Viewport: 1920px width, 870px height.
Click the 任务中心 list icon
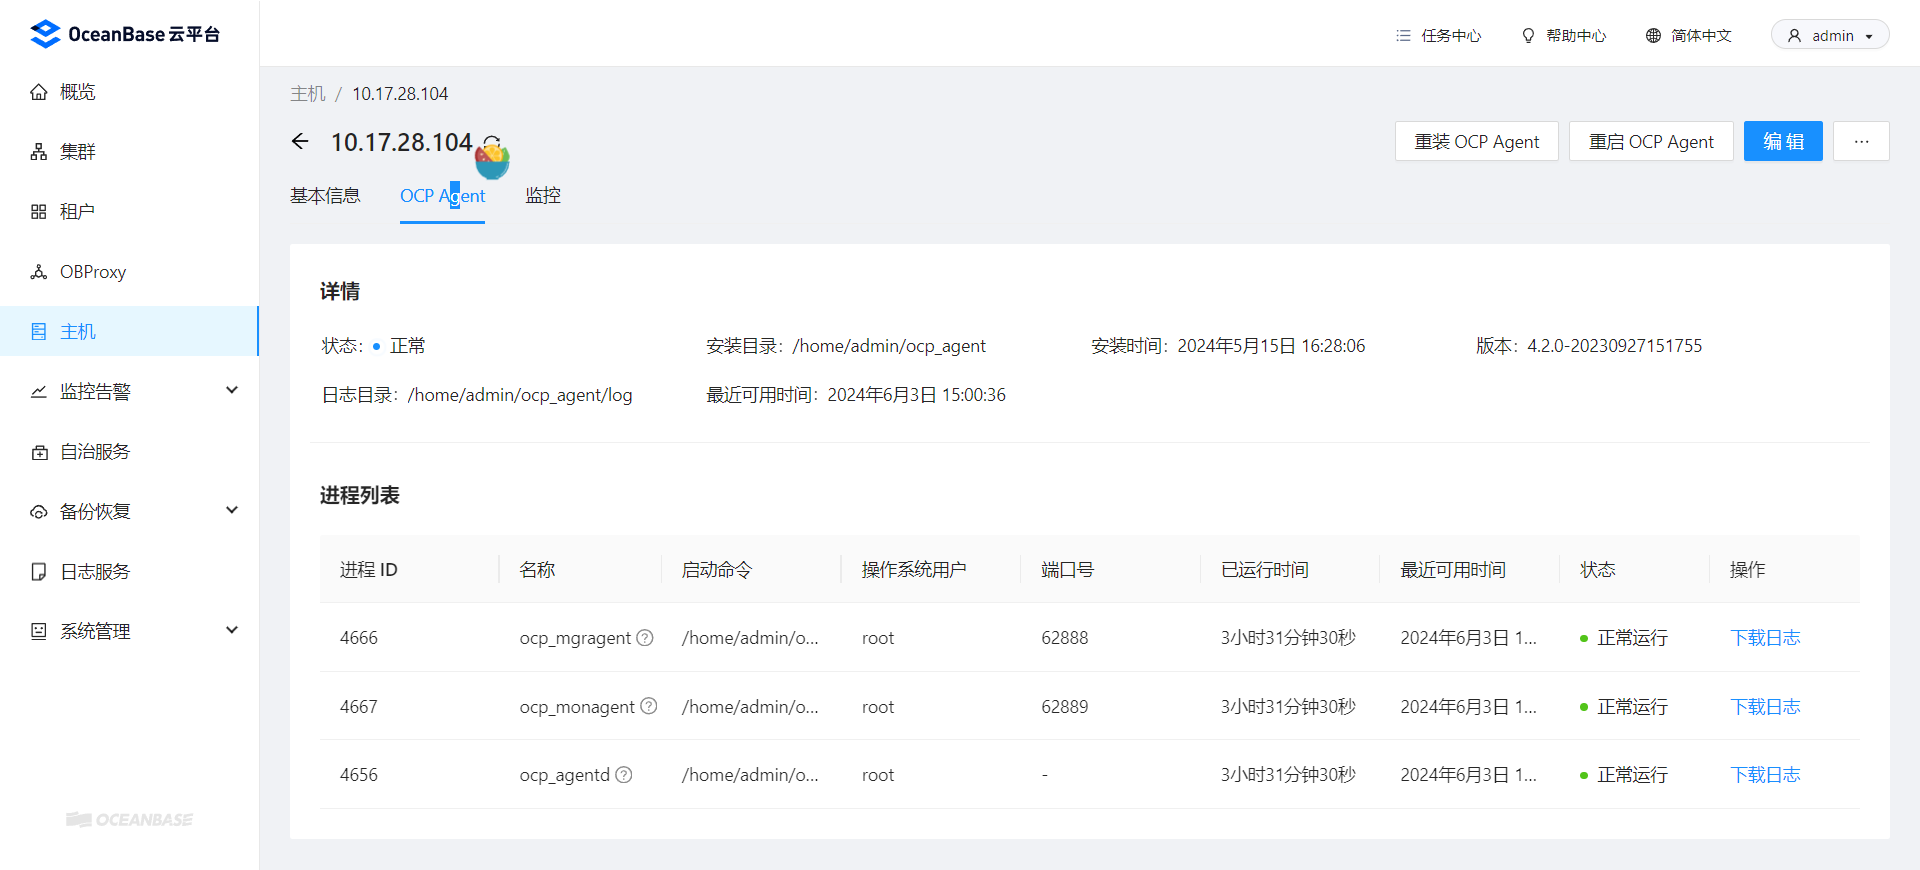1403,36
